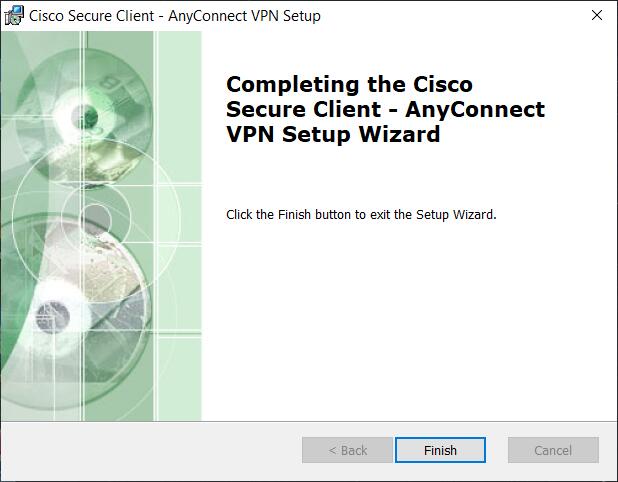The image size is (618, 482).
Task: Click the small circle in banner middle
Action: click(98, 217)
